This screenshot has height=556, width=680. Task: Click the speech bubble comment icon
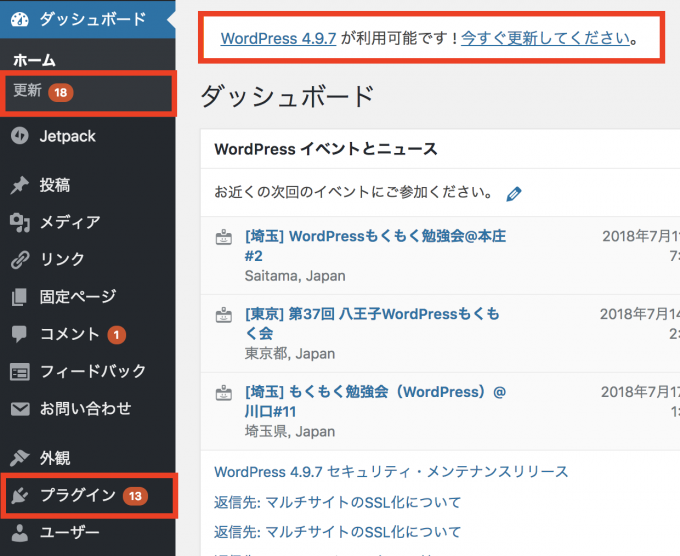20,334
